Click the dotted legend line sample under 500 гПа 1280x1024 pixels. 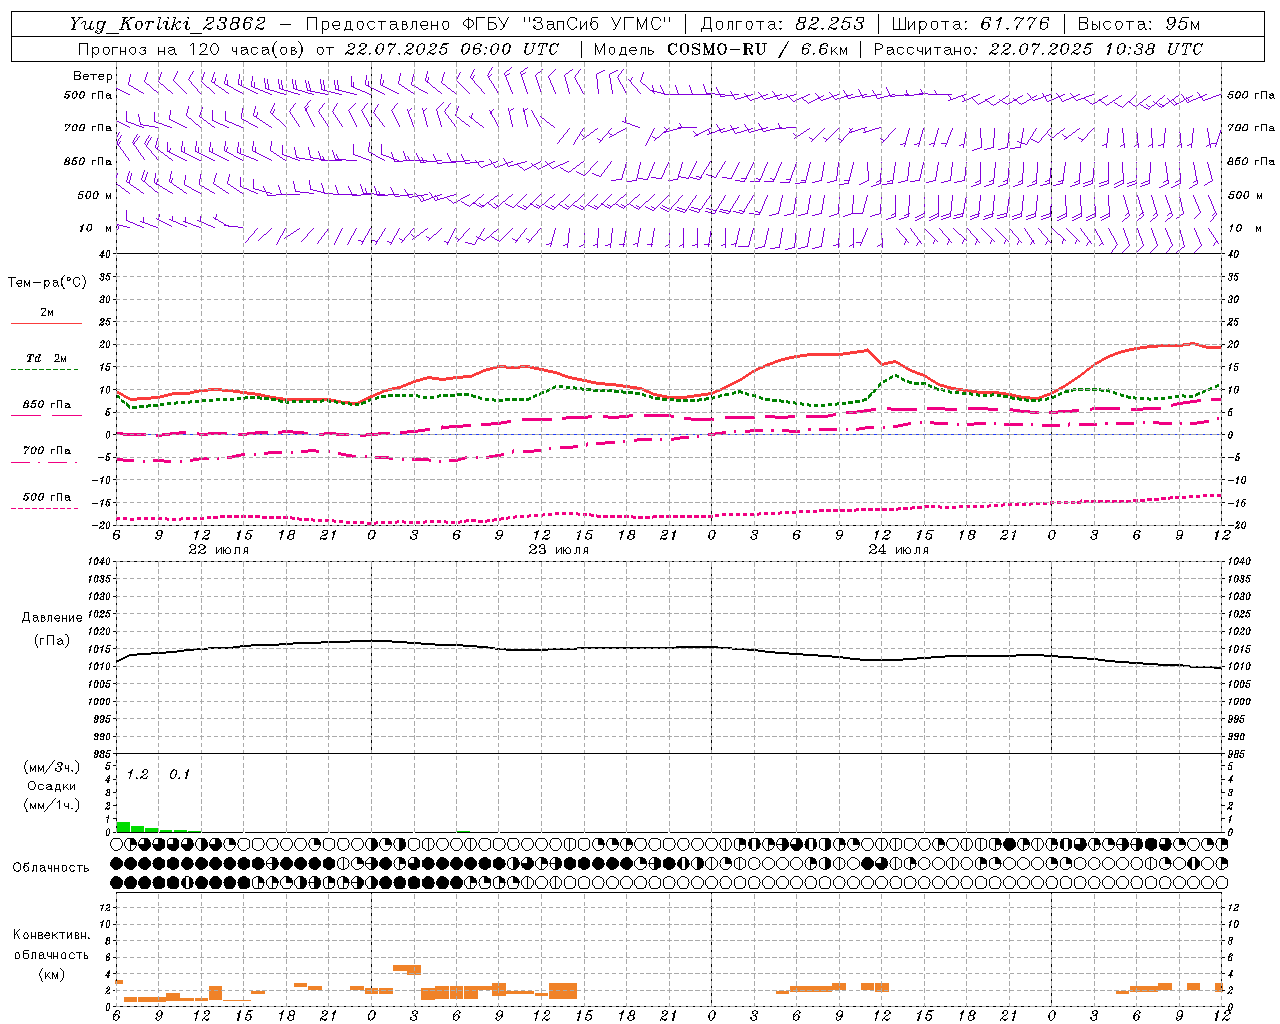click(x=46, y=508)
